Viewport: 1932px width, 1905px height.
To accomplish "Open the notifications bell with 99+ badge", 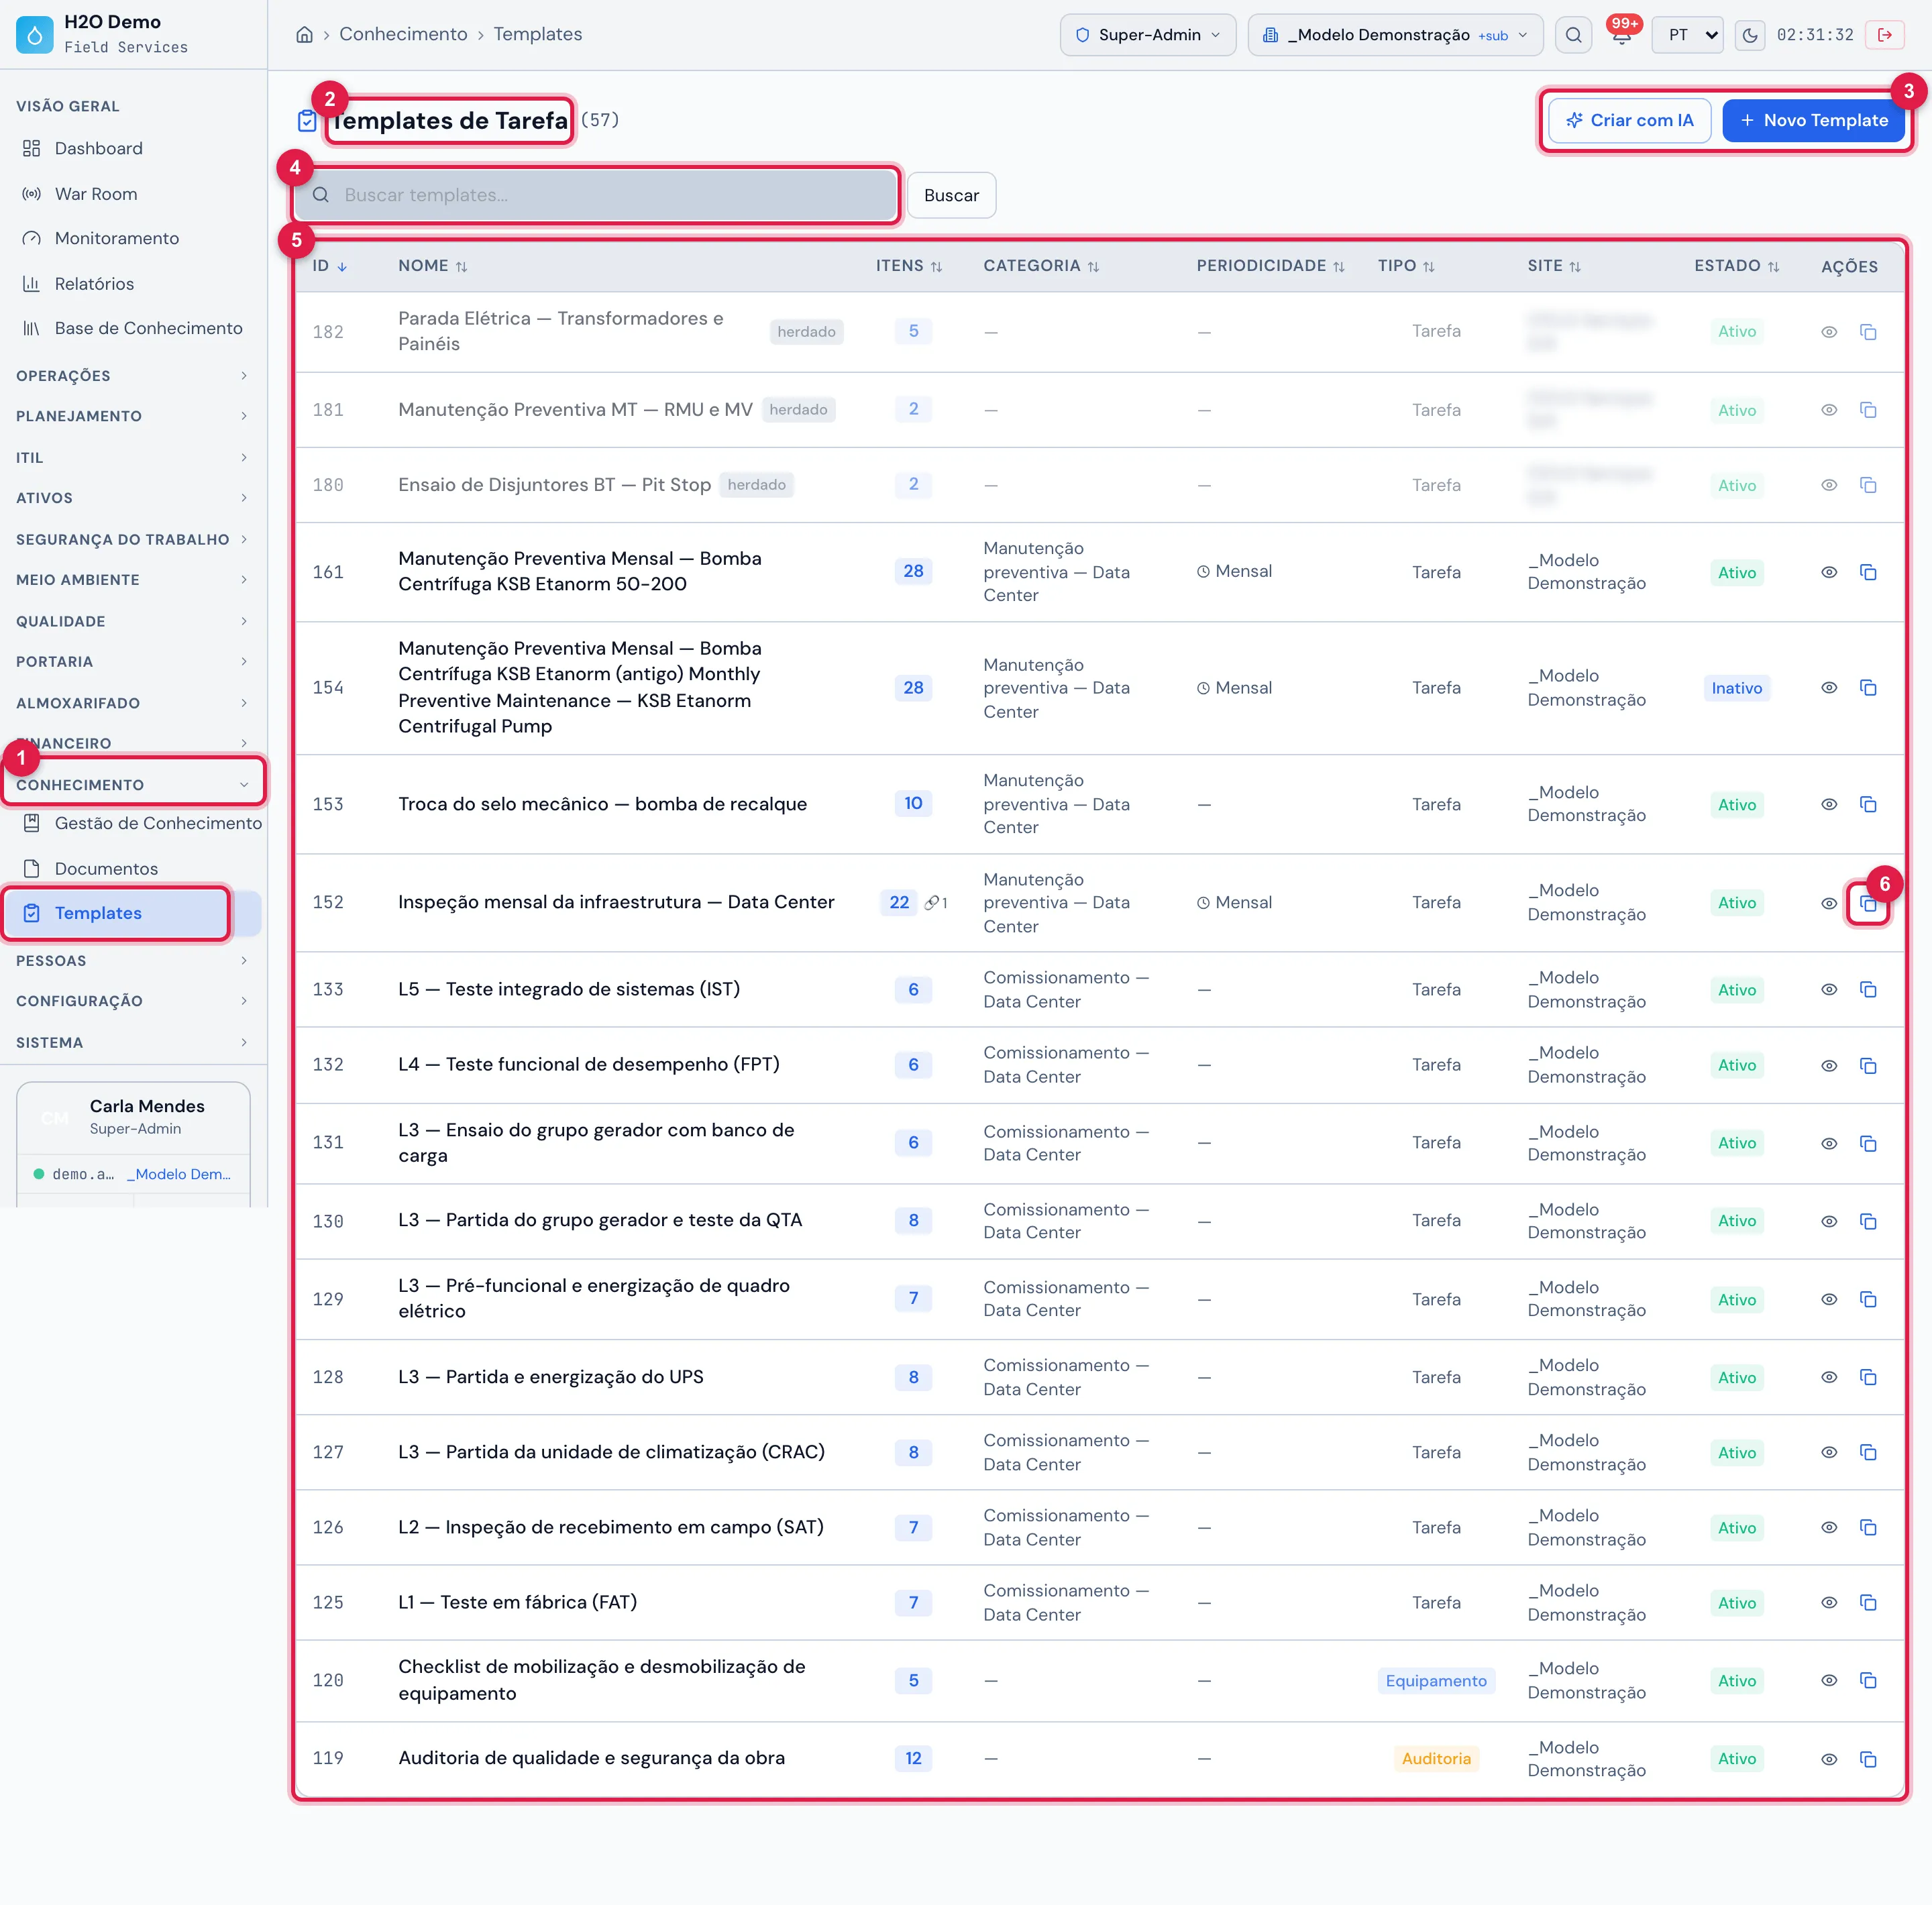I will pos(1621,35).
